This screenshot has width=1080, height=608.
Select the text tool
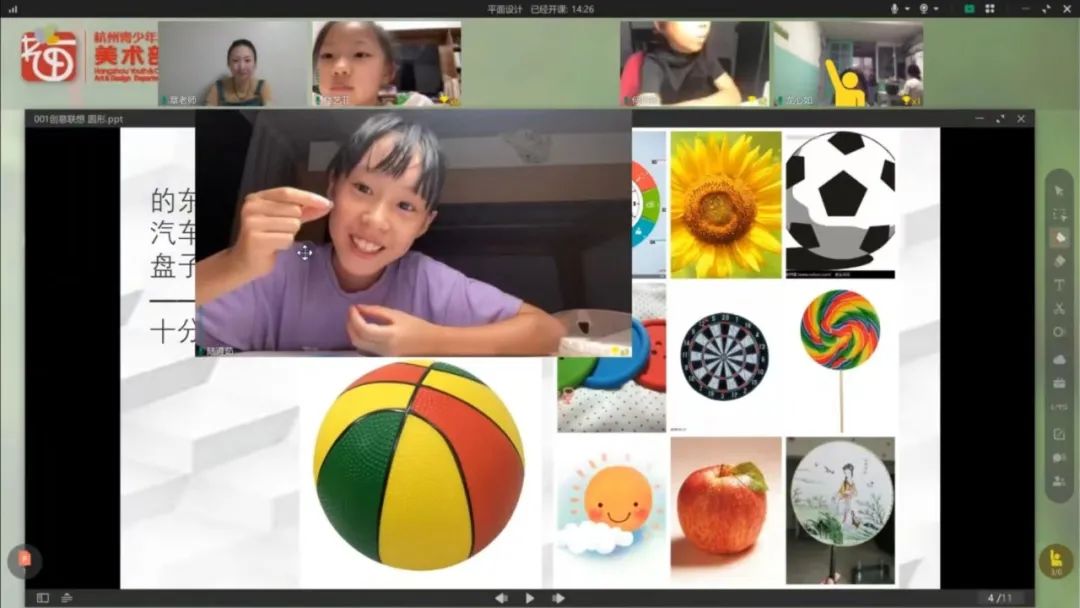click(1059, 285)
